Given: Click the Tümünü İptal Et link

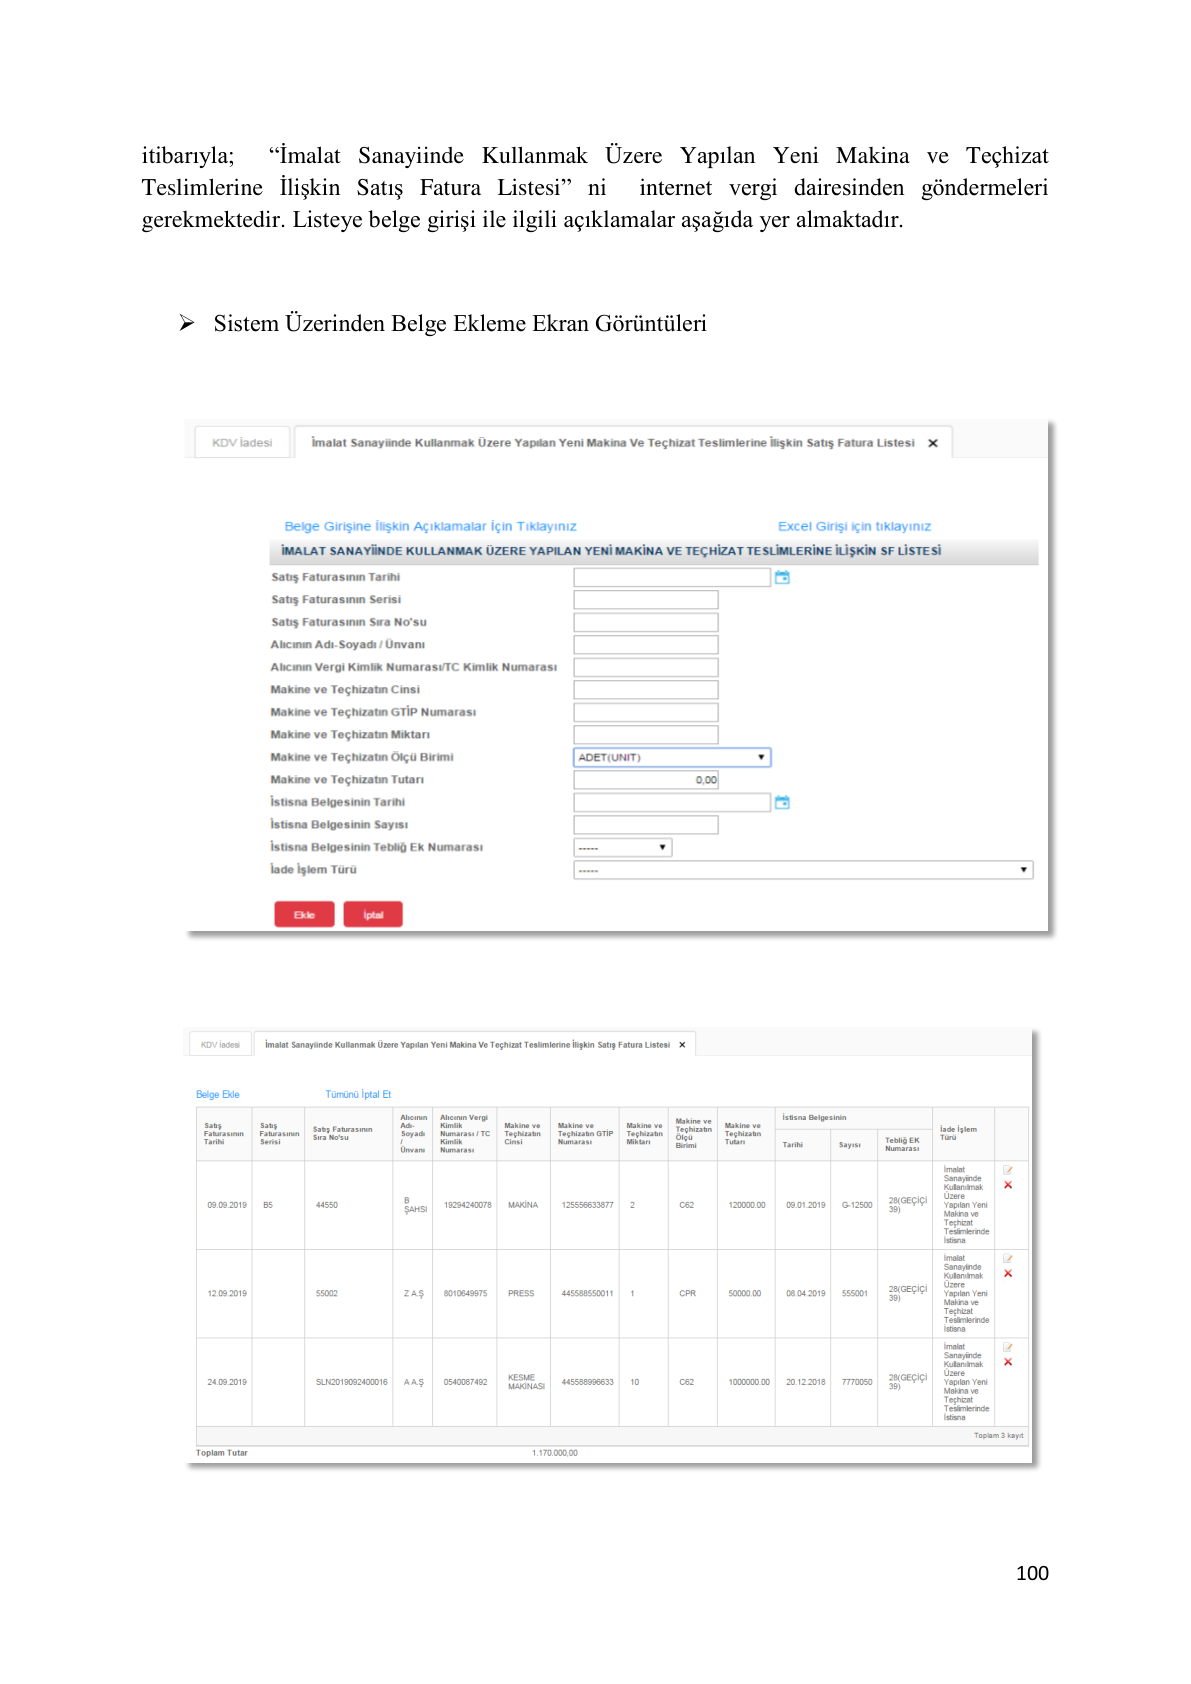Looking at the screenshot, I should (358, 1094).
